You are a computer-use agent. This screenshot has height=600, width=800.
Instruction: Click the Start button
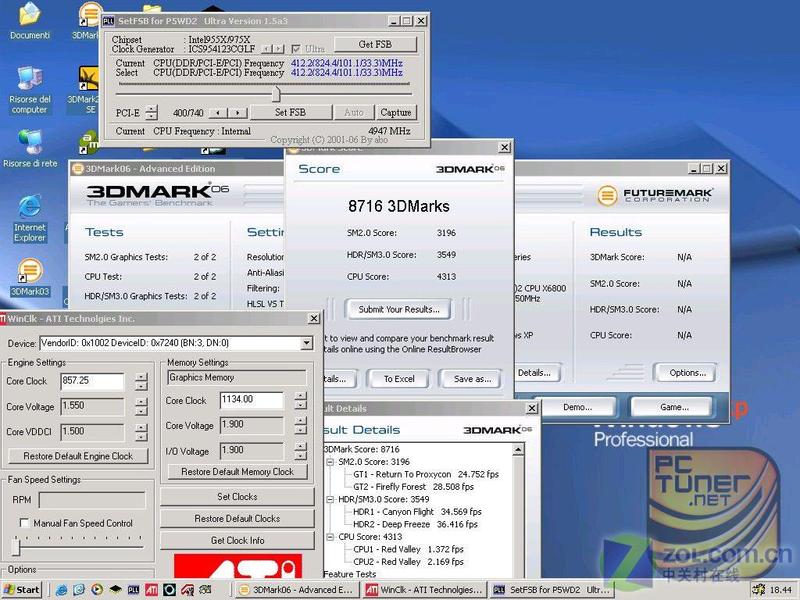(x=21, y=590)
